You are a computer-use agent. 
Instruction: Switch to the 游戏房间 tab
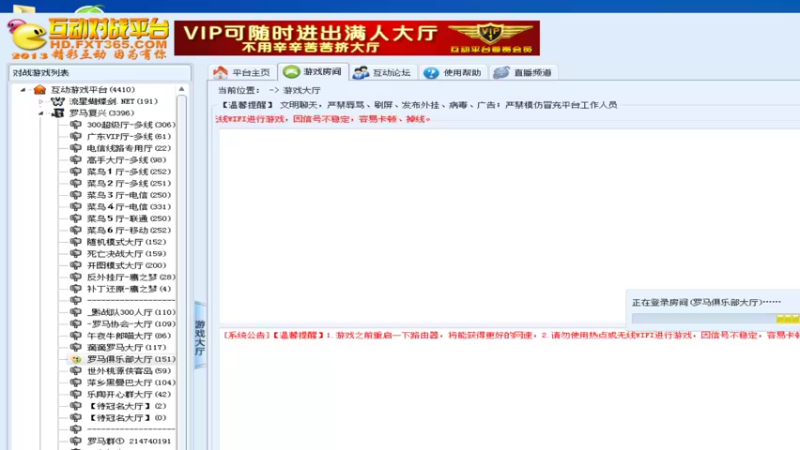[313, 72]
